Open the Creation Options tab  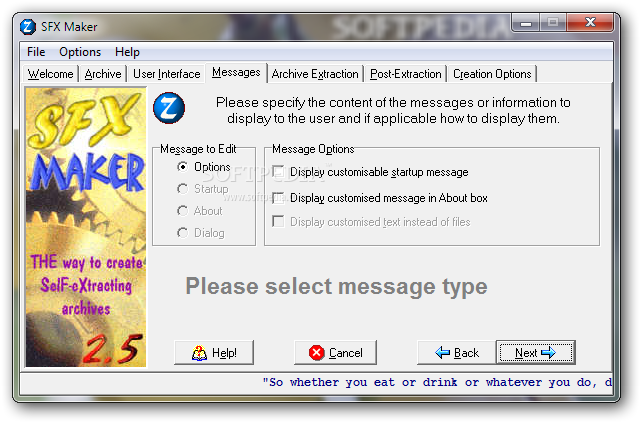coord(492,74)
